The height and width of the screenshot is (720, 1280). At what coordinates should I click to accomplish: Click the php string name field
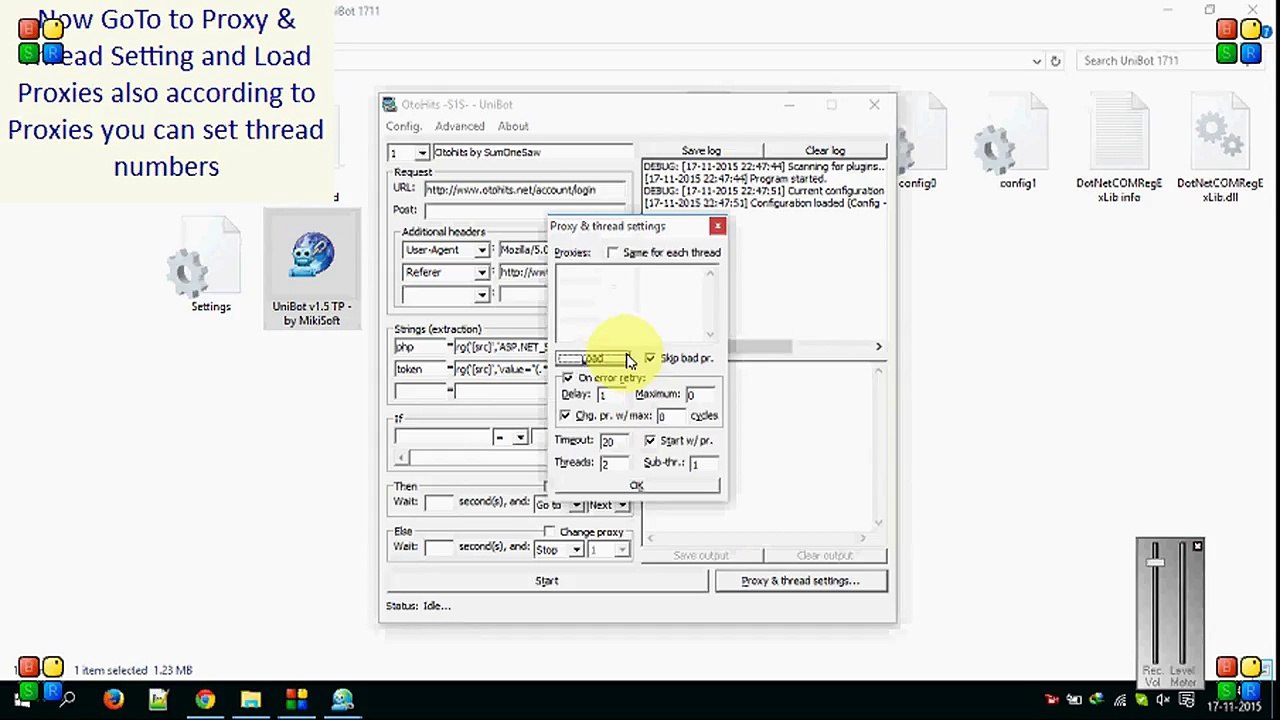click(421, 347)
